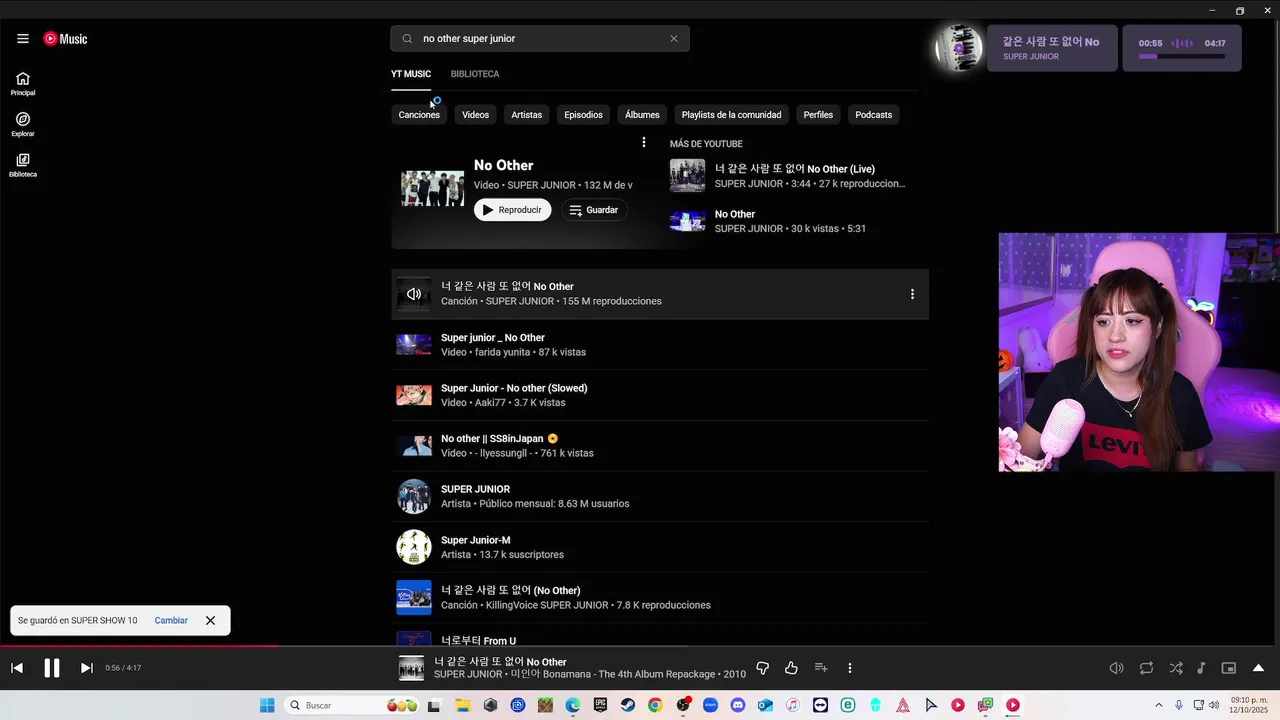Open player bar three-dot menu

(850, 668)
